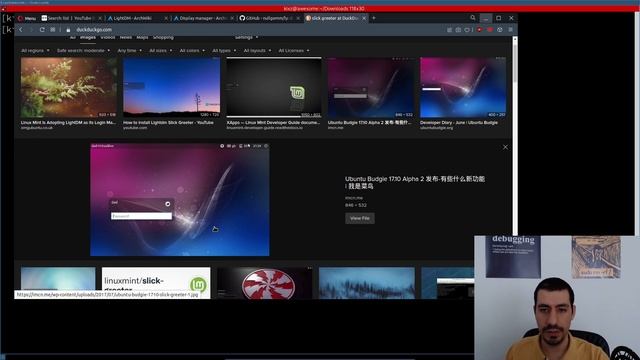Switch to Maps search results tab
The height and width of the screenshot is (360, 640).
tap(142, 38)
